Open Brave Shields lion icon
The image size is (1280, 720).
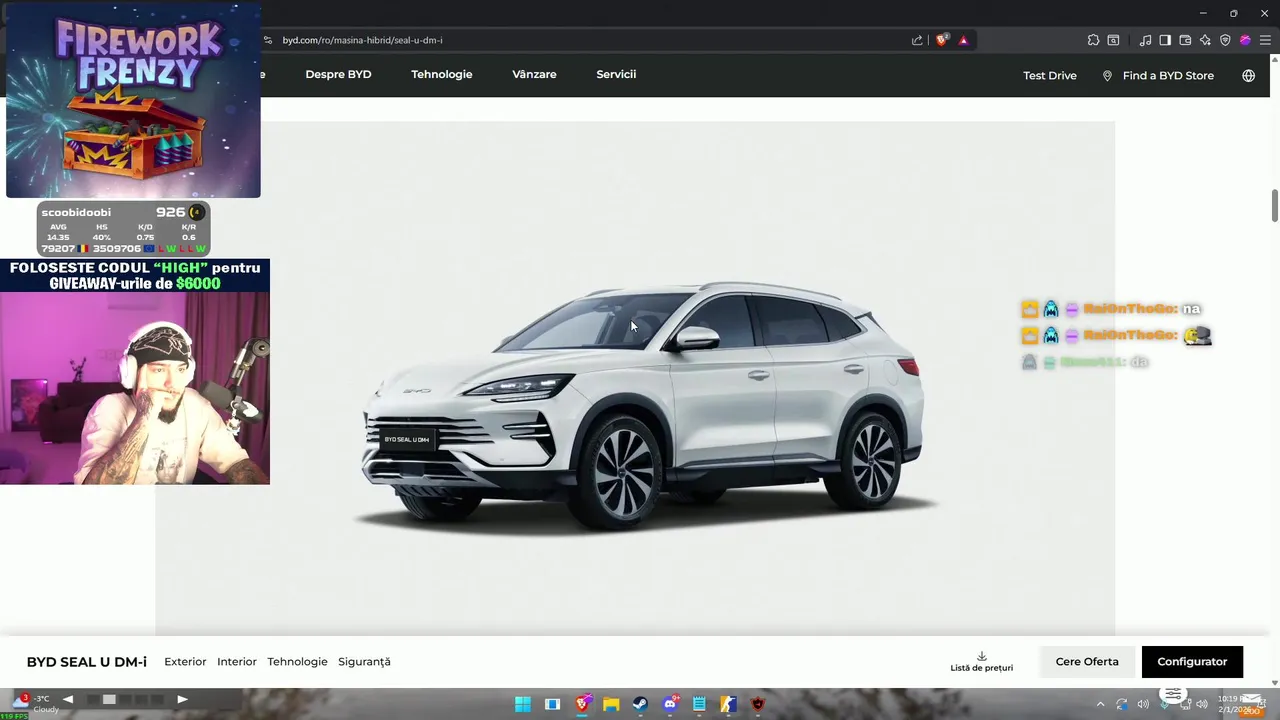[942, 40]
